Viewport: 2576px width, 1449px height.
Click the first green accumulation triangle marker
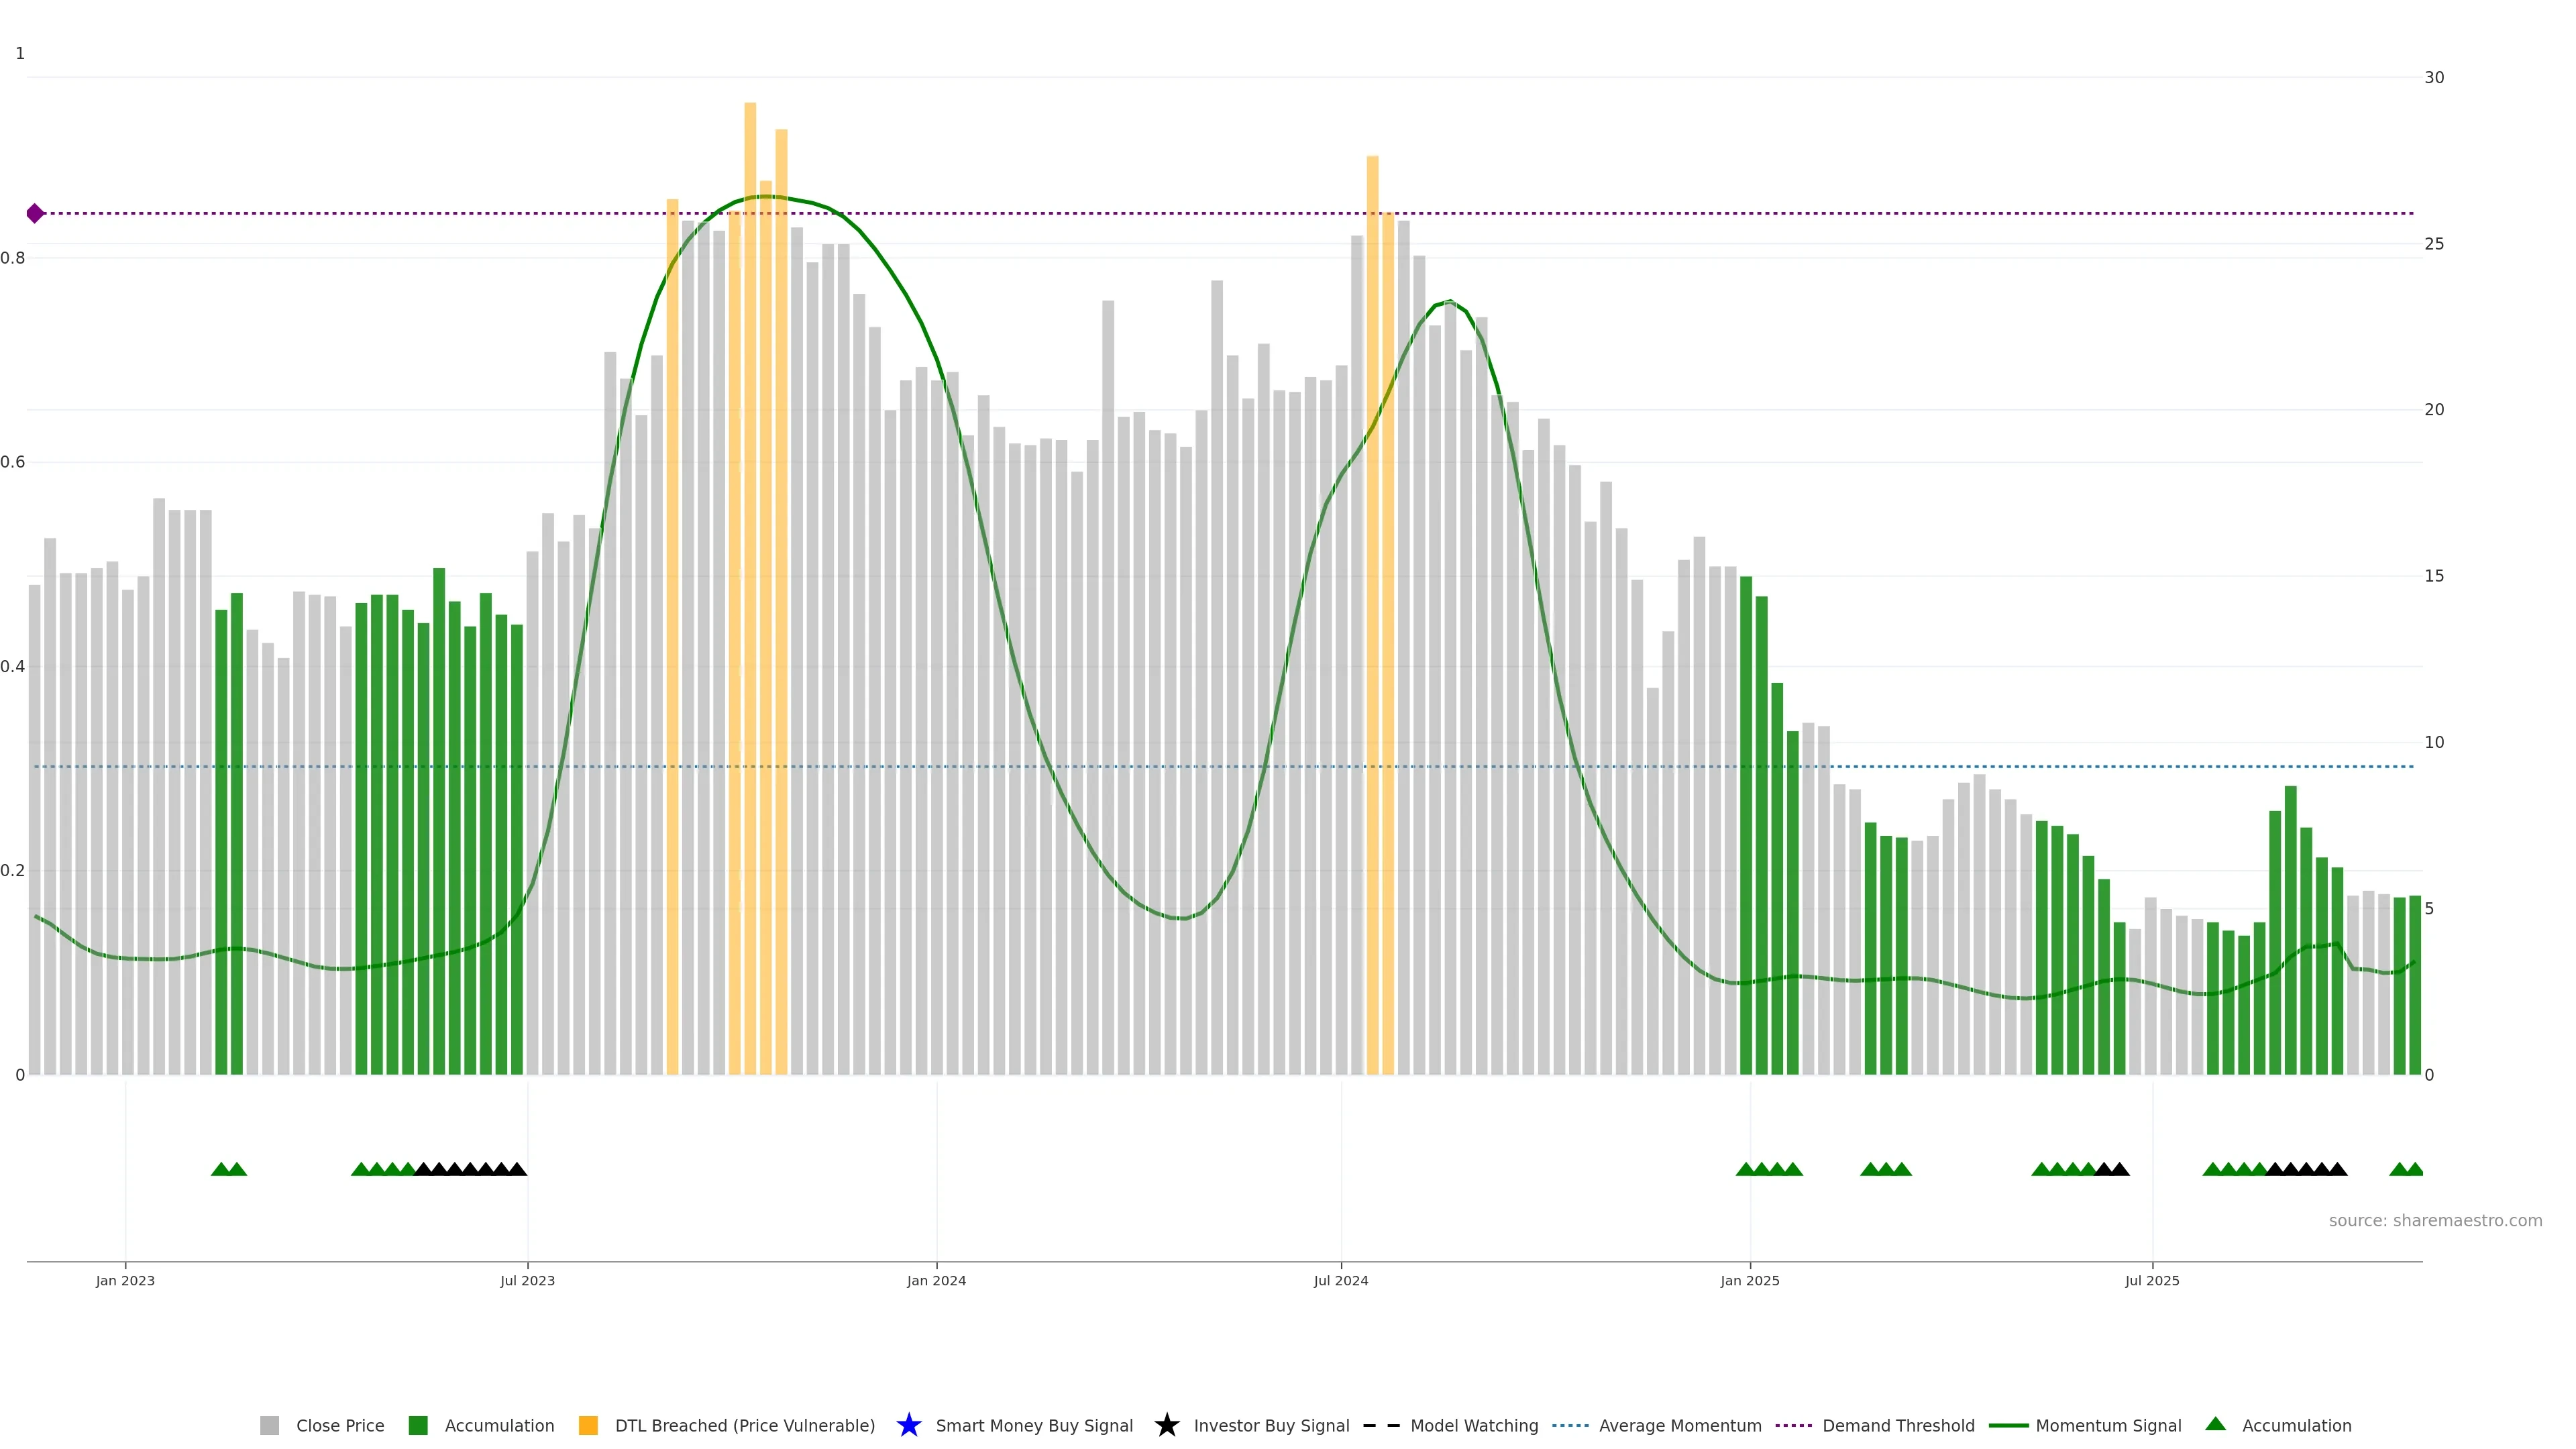221,1169
